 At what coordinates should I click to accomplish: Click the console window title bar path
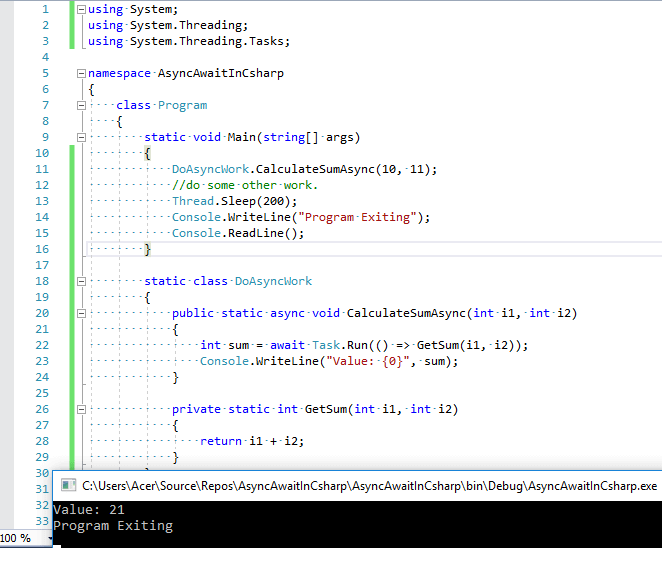click(x=370, y=486)
